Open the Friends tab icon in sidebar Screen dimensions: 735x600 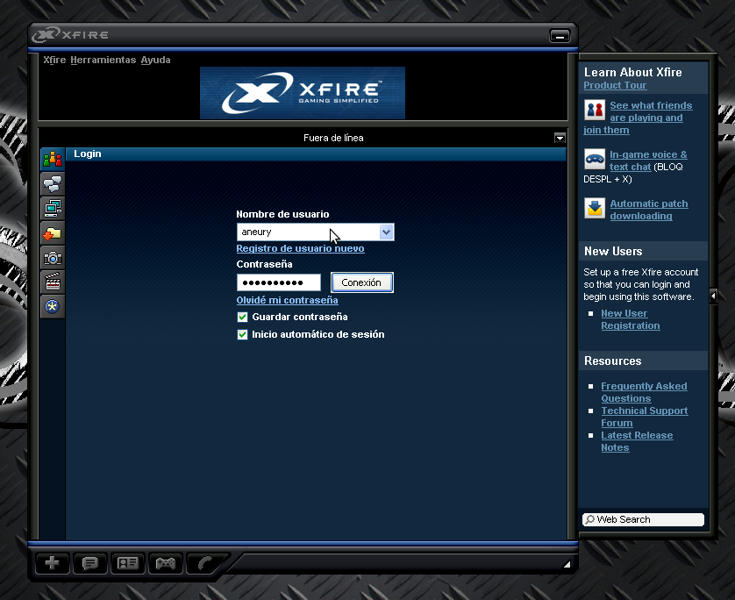click(52, 159)
